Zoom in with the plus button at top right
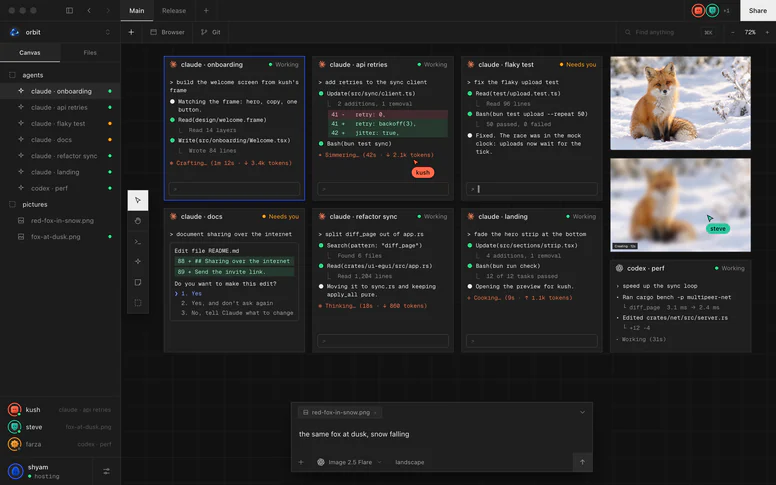776x485 pixels. coord(767,32)
